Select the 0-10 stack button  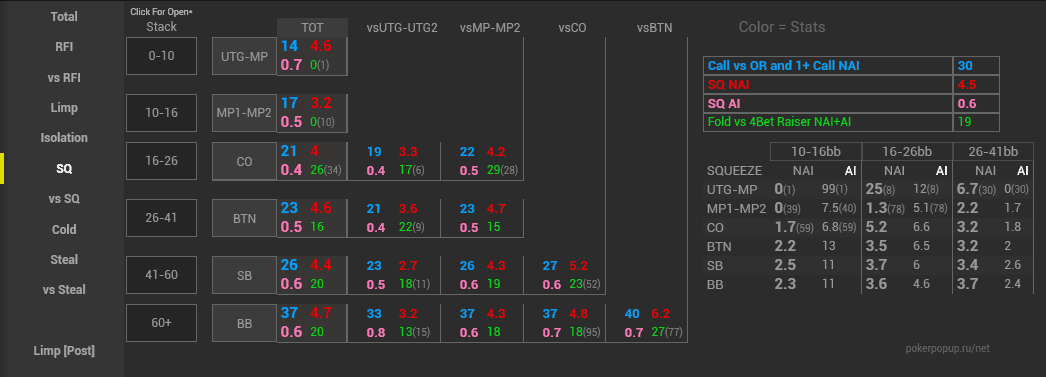(161, 56)
